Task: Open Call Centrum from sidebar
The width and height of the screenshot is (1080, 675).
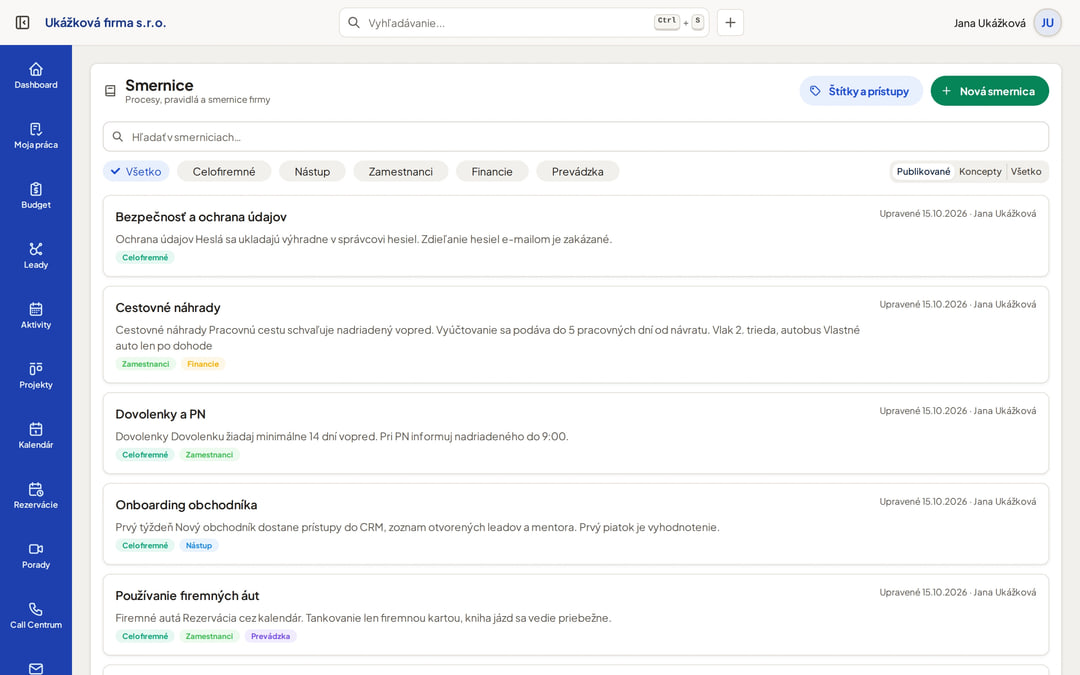Action: (x=36, y=615)
